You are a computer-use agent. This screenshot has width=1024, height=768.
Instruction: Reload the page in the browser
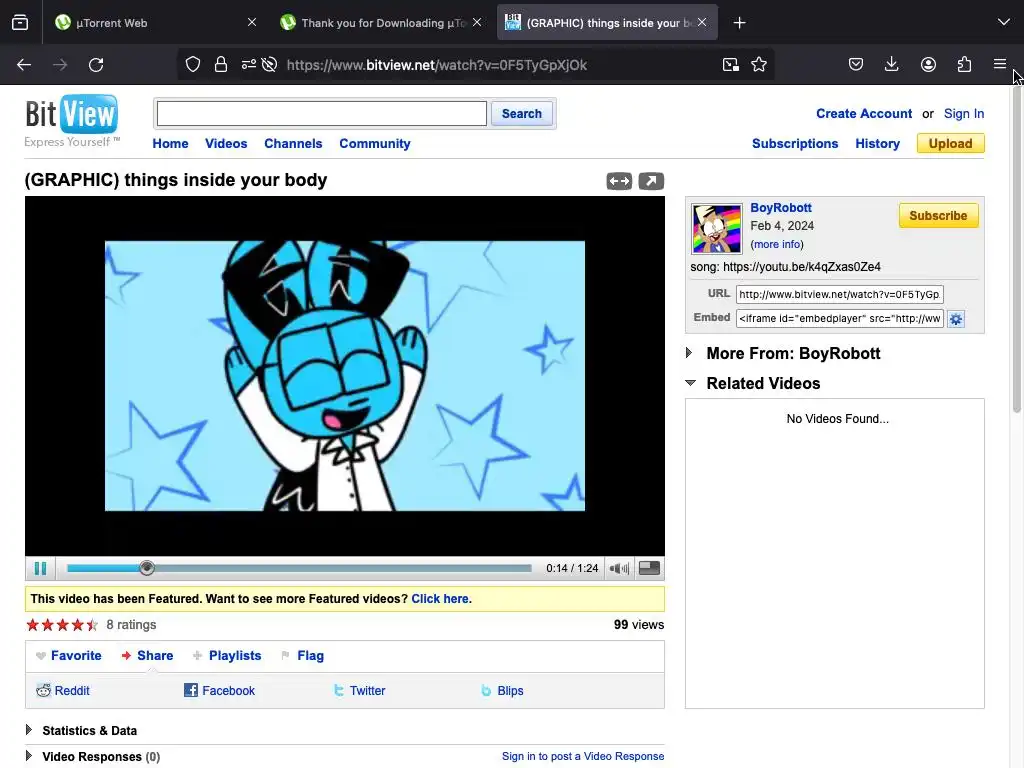pyautogui.click(x=96, y=65)
